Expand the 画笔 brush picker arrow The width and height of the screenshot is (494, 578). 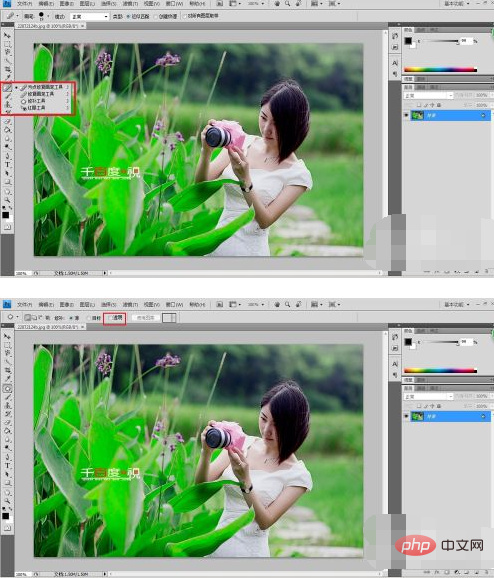coord(48,17)
